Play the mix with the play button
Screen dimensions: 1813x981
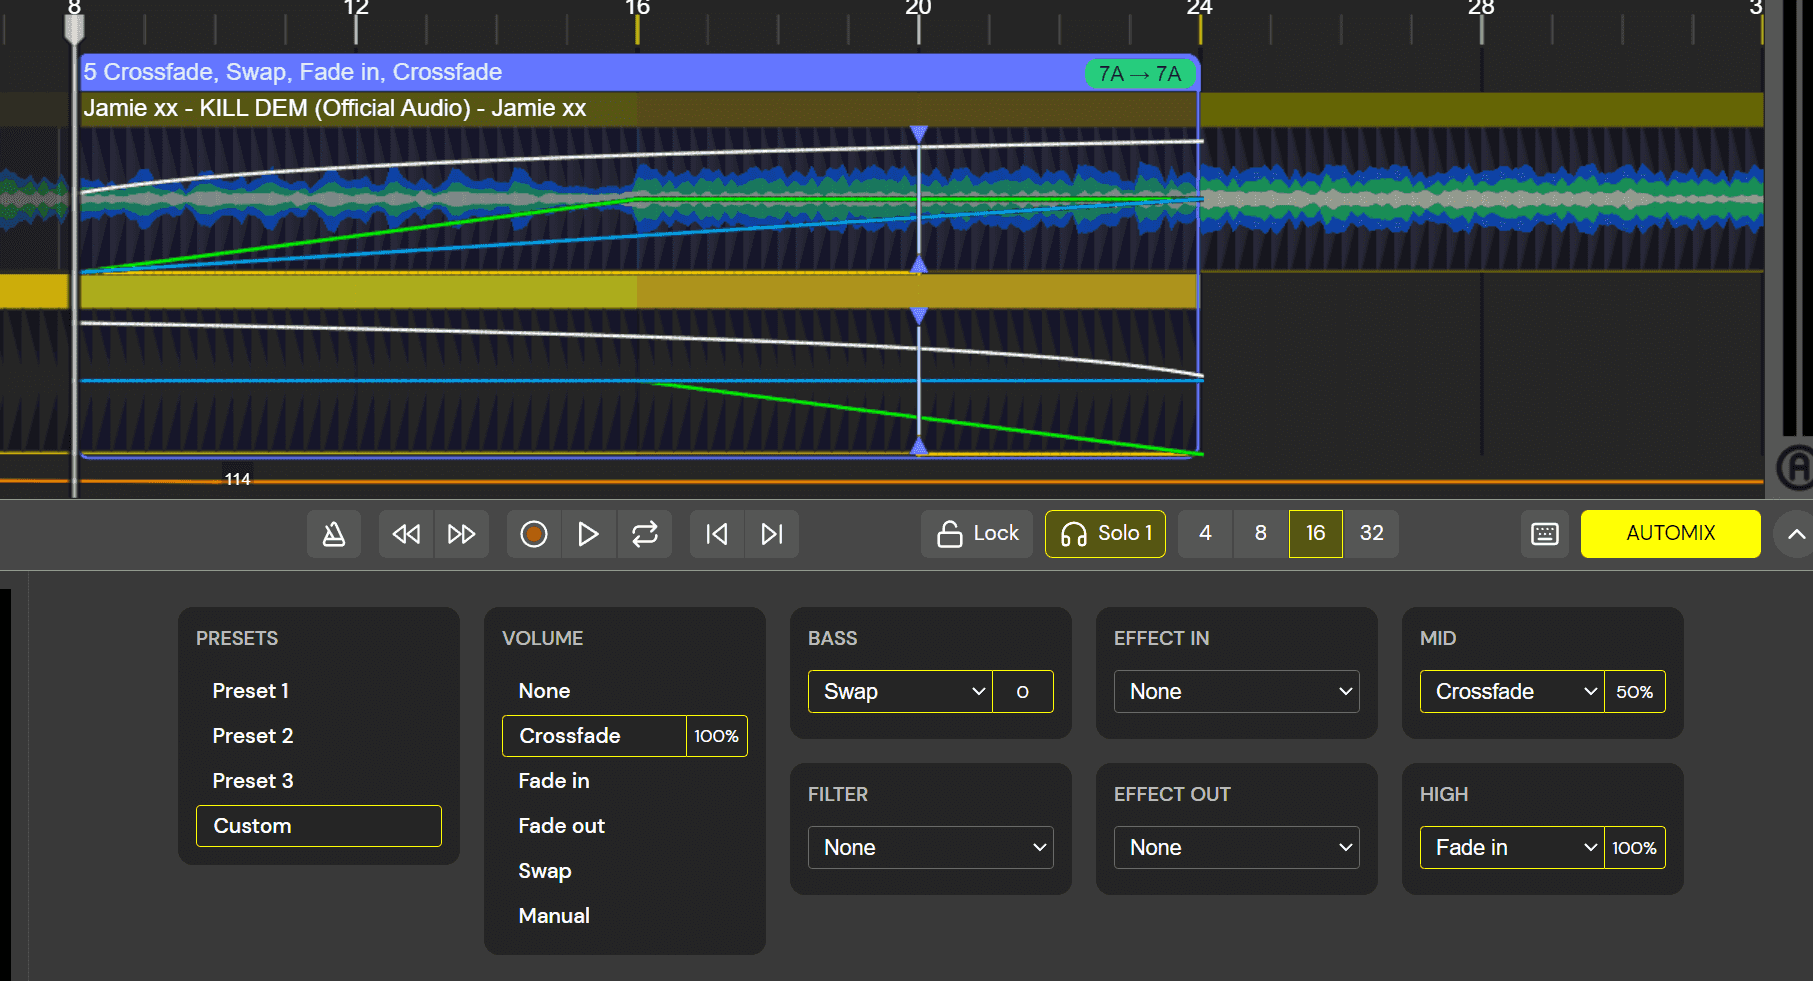(589, 534)
